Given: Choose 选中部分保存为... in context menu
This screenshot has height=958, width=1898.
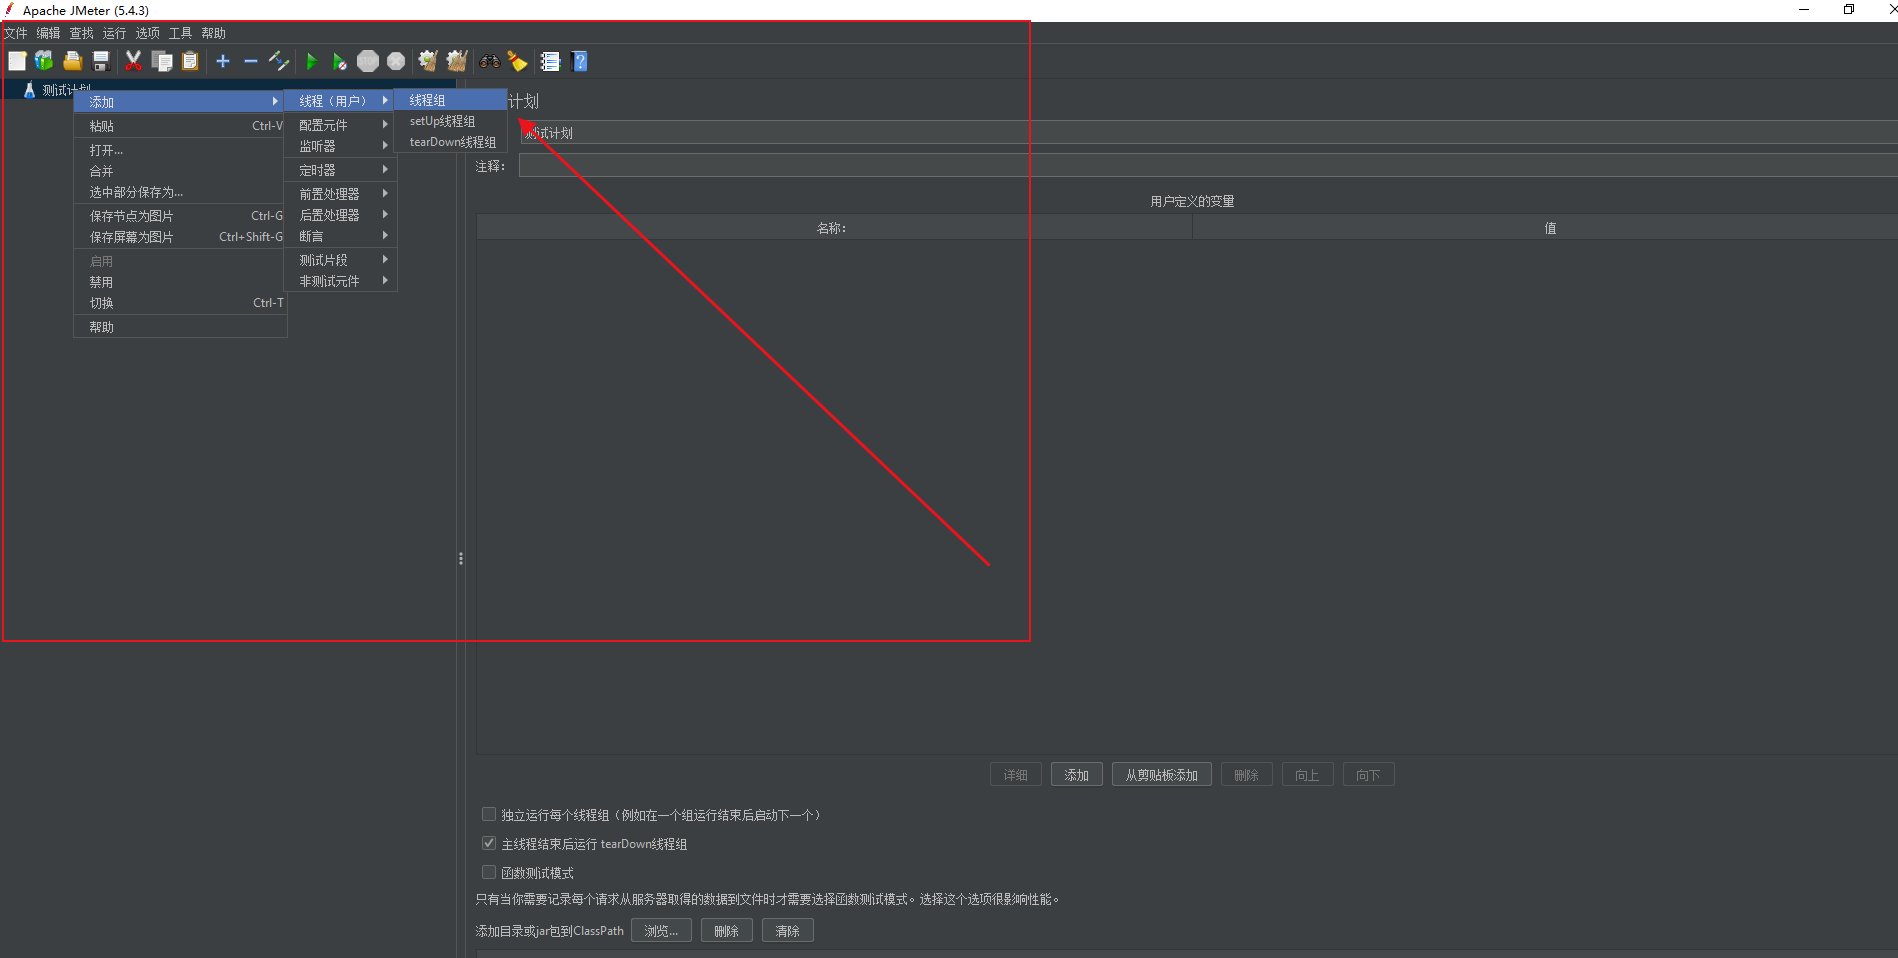Looking at the screenshot, I should pos(180,192).
